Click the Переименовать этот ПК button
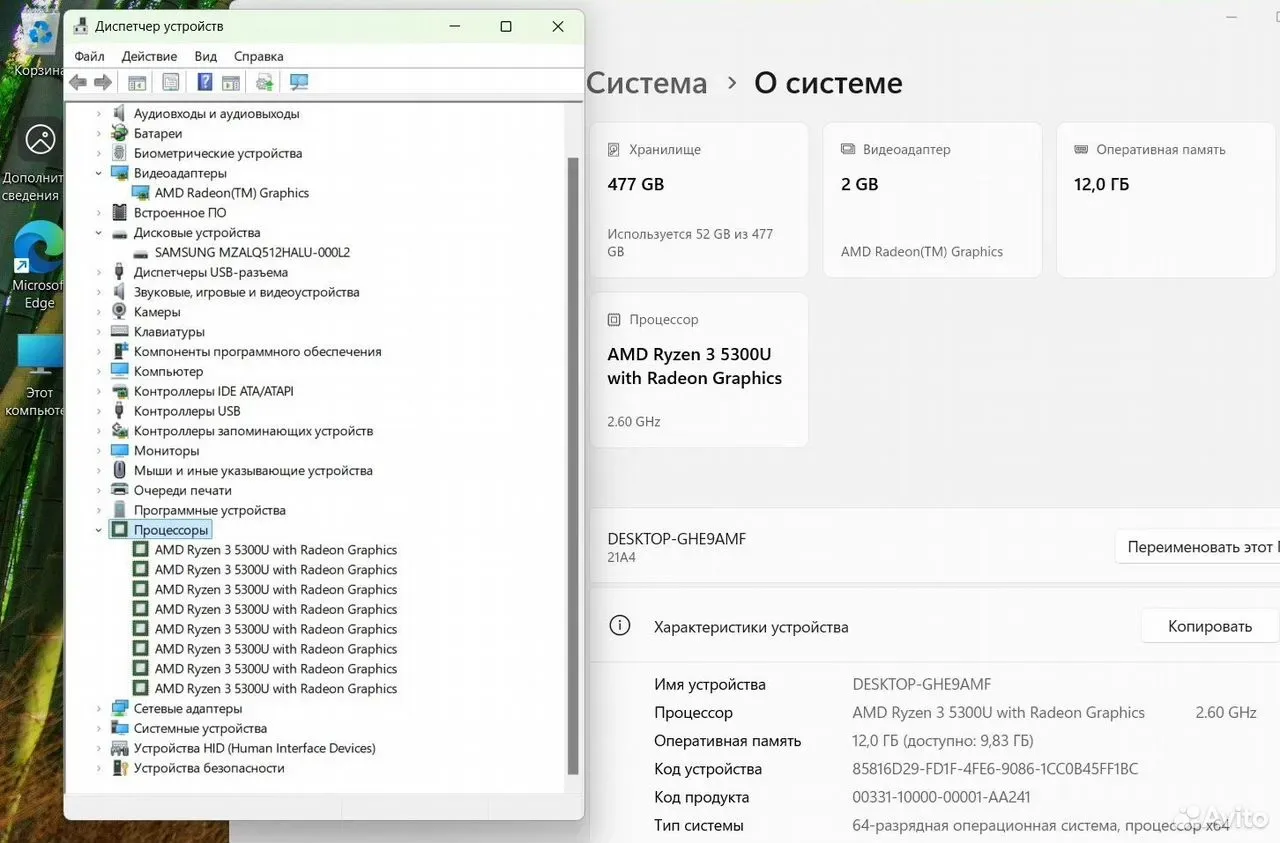 1198,547
